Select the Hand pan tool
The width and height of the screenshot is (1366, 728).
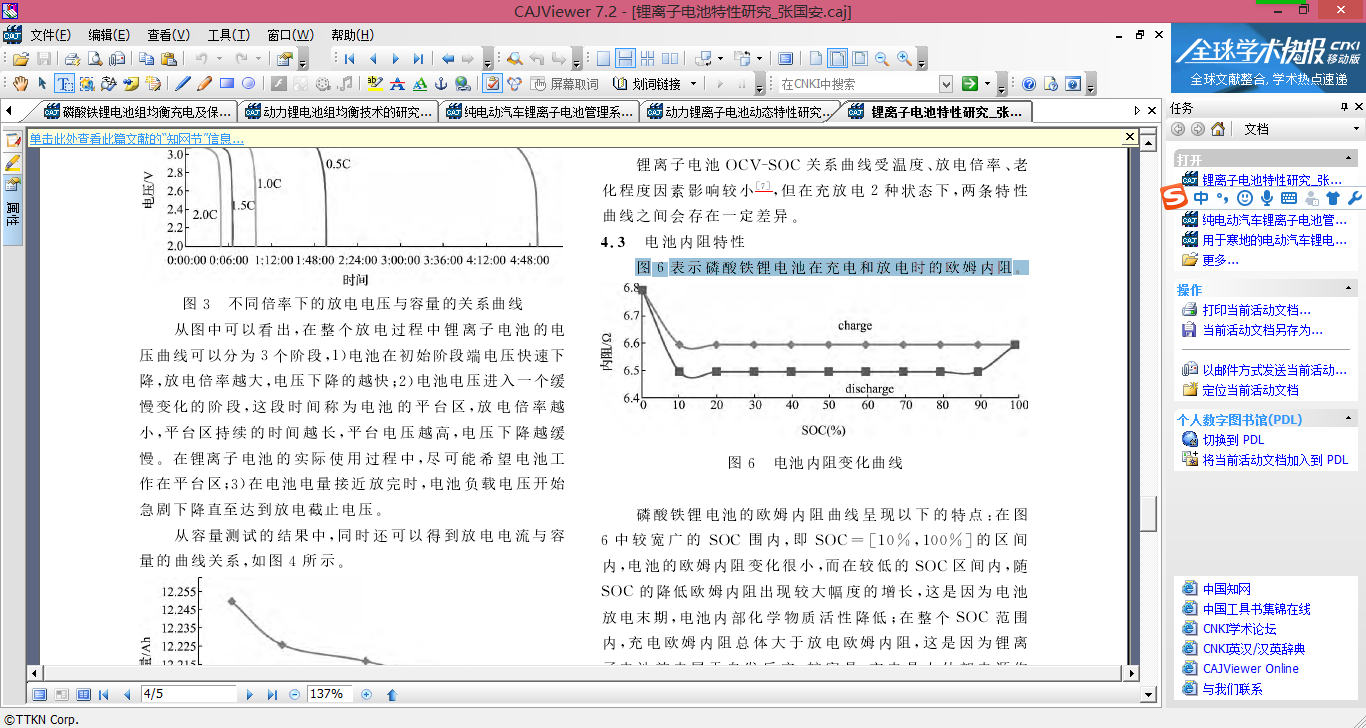click(21, 84)
